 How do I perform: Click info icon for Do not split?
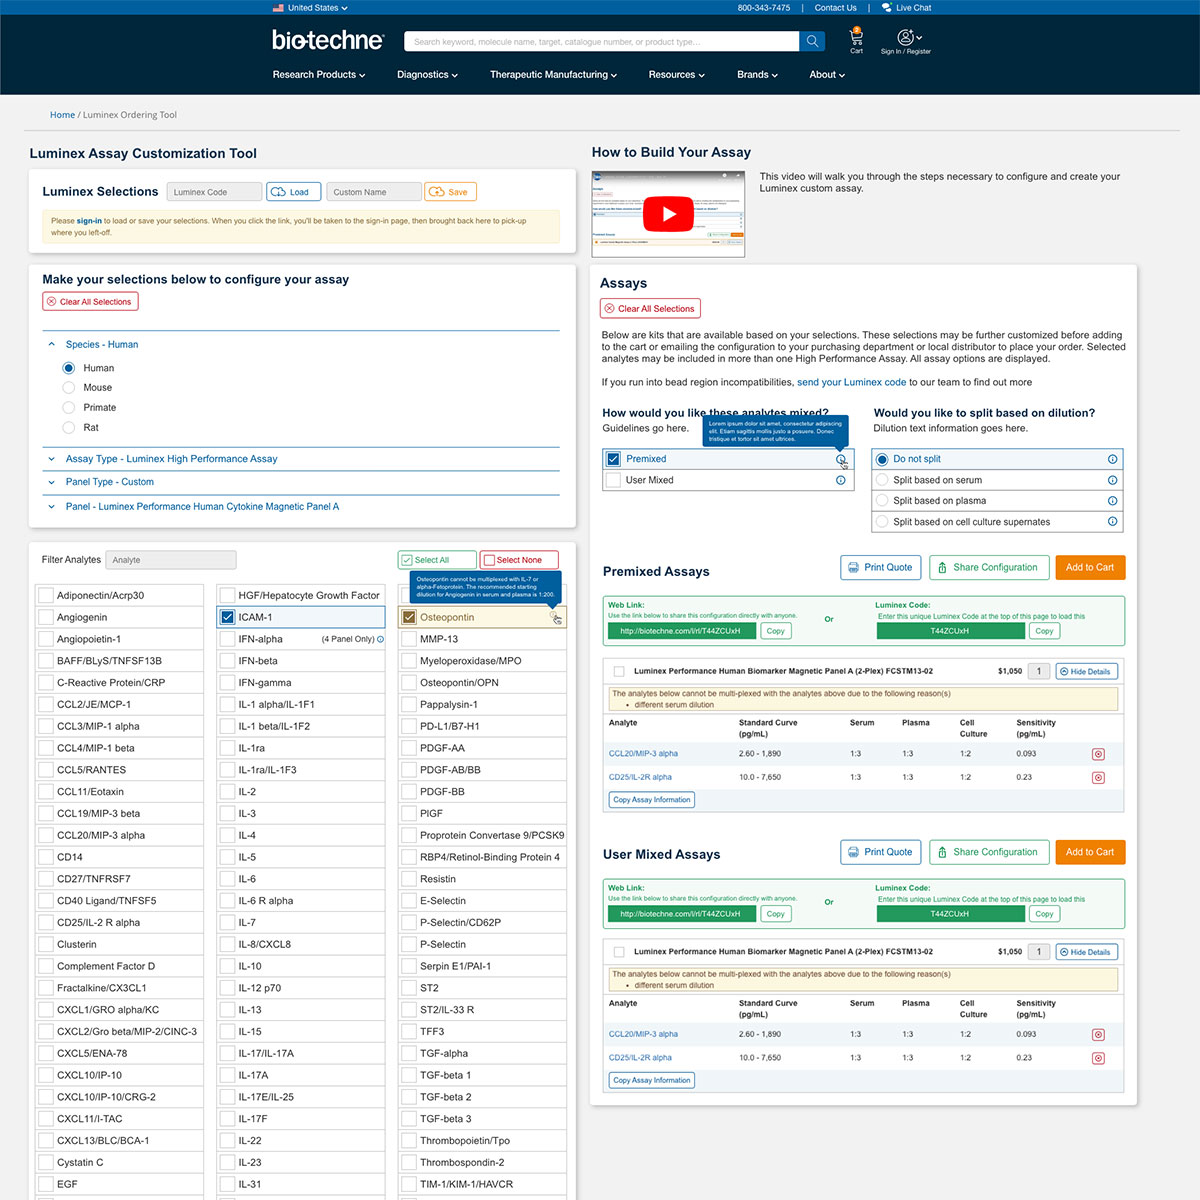click(1112, 459)
